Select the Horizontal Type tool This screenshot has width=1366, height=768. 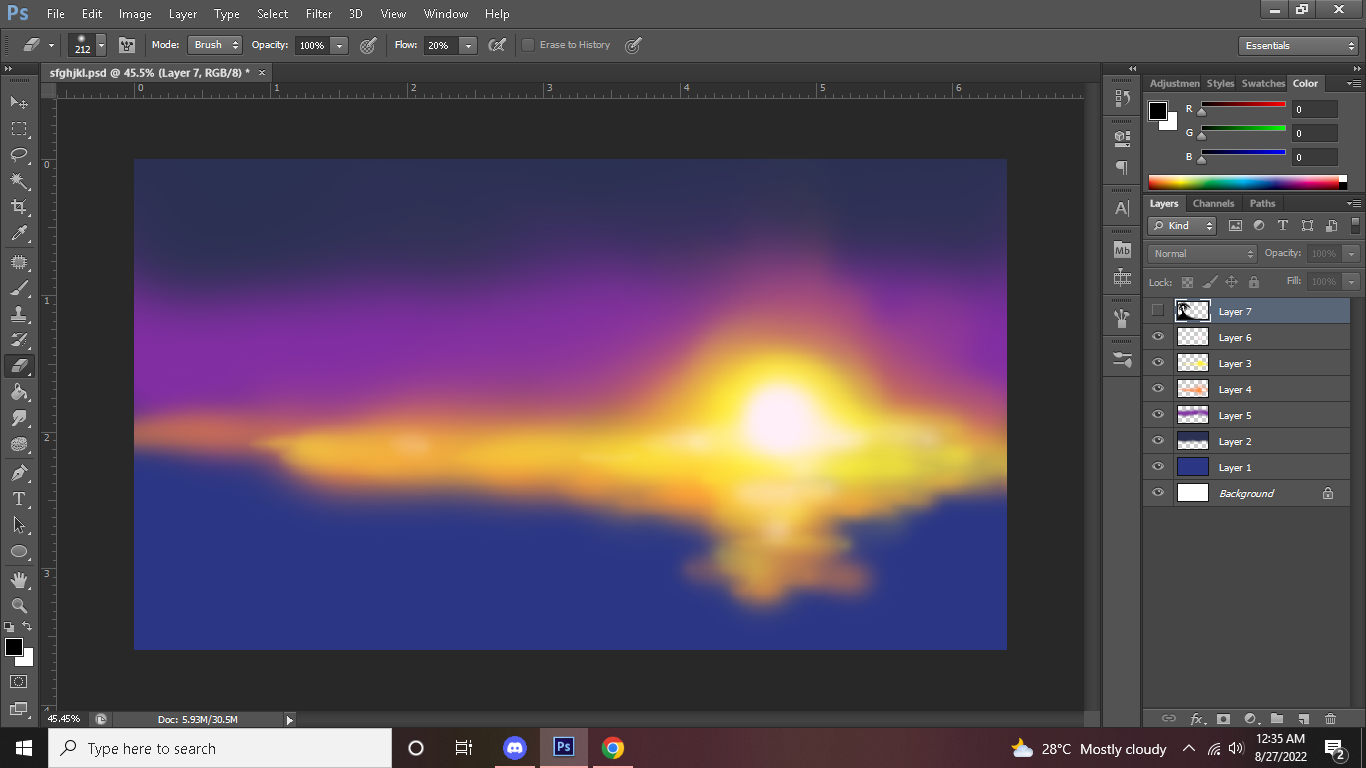pos(19,498)
